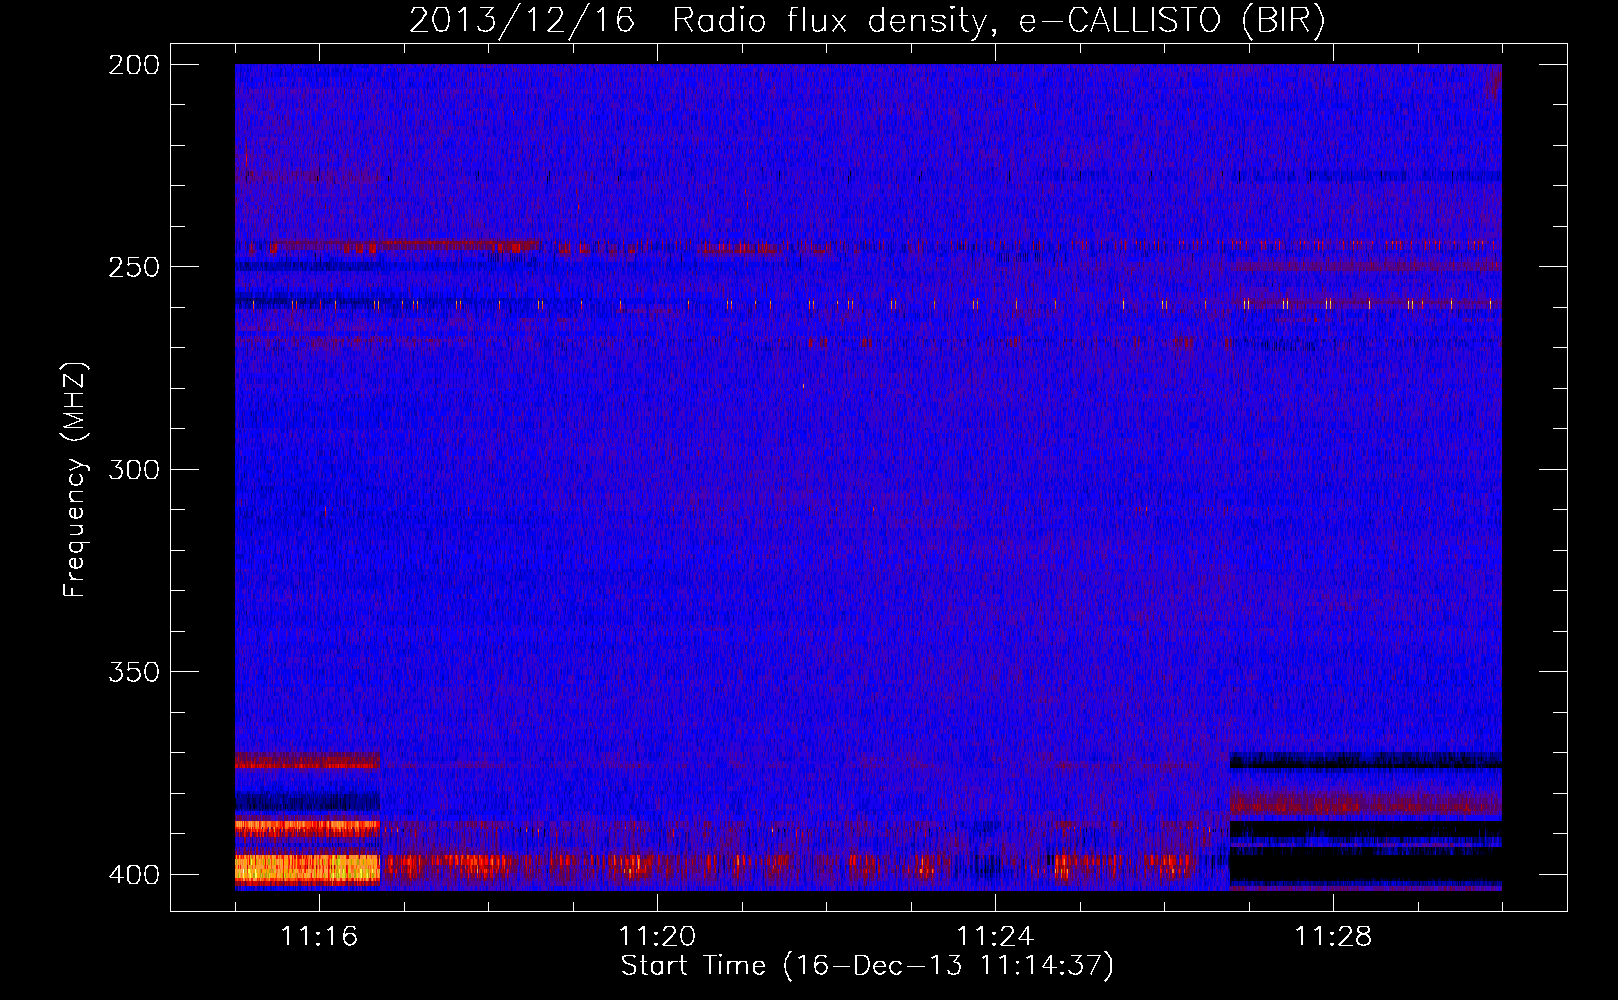Click the black band at 11:28 near 395 MHz
This screenshot has width=1618, height=1000.
click(1365, 864)
